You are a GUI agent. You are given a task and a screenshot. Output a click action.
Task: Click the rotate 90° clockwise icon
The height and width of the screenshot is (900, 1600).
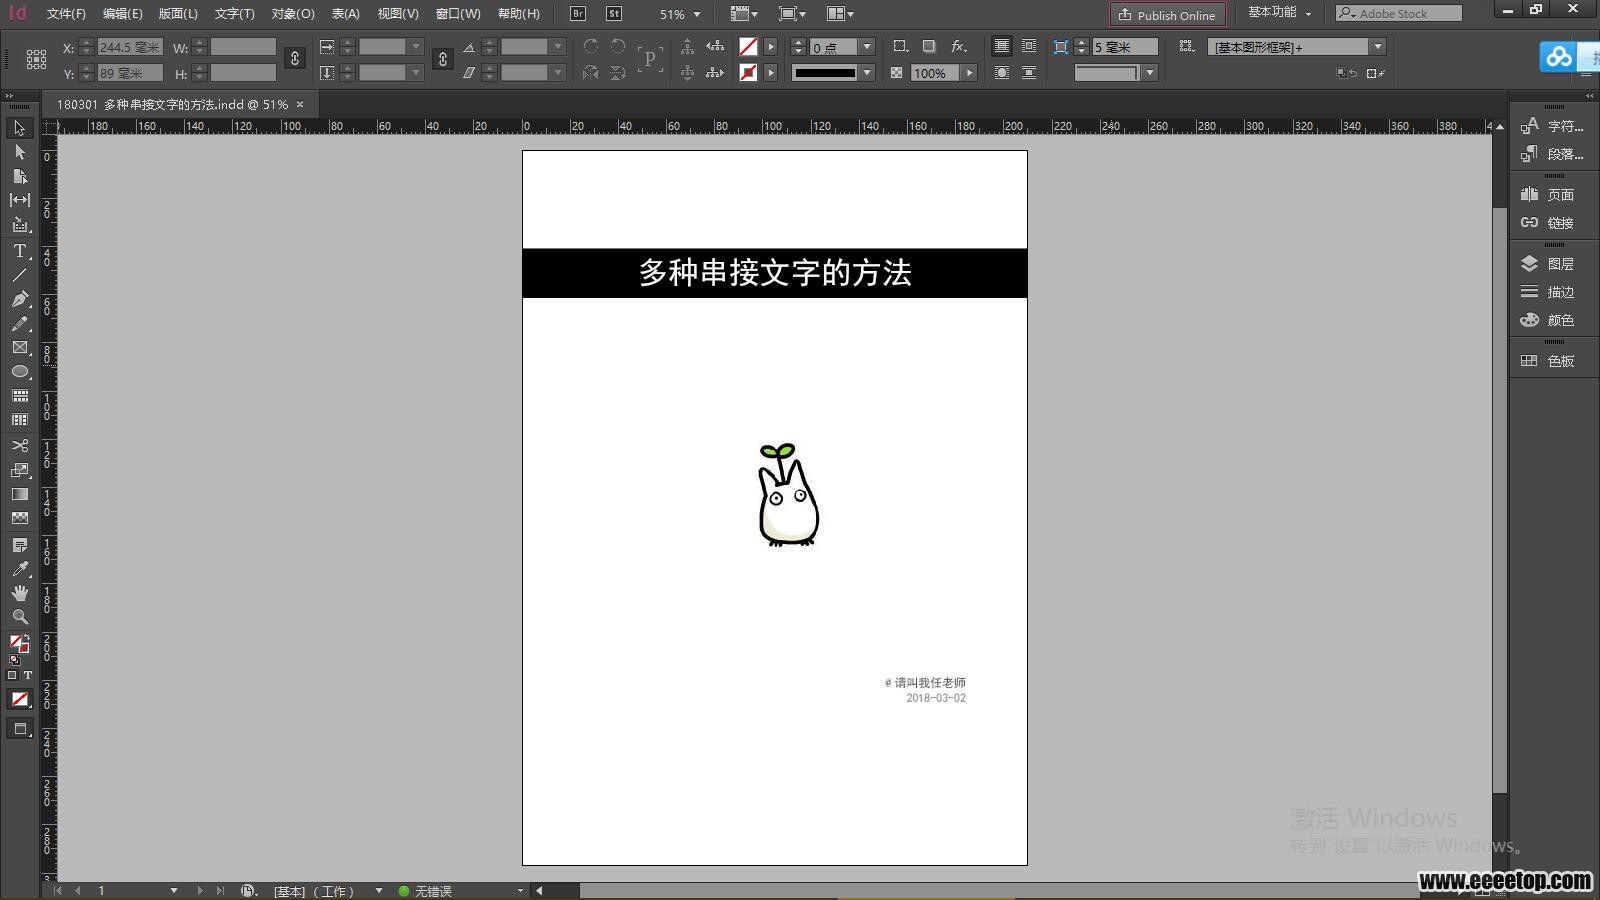(x=591, y=46)
